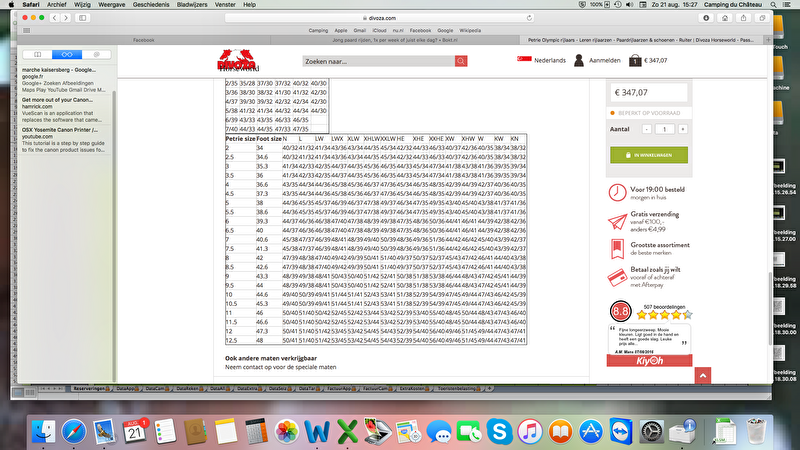This screenshot has width=800, height=450.
Task: Click the Divoza logo
Action: (235, 60)
